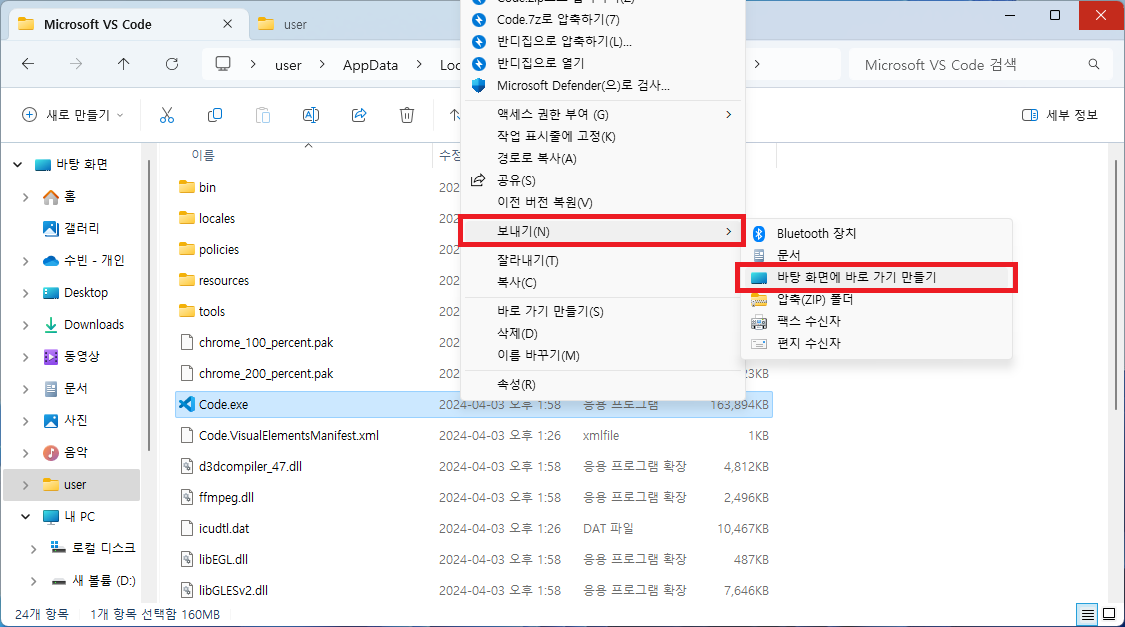Choose 문서 in send-to submenu
This screenshot has width=1125, height=627.
[x=876, y=255]
